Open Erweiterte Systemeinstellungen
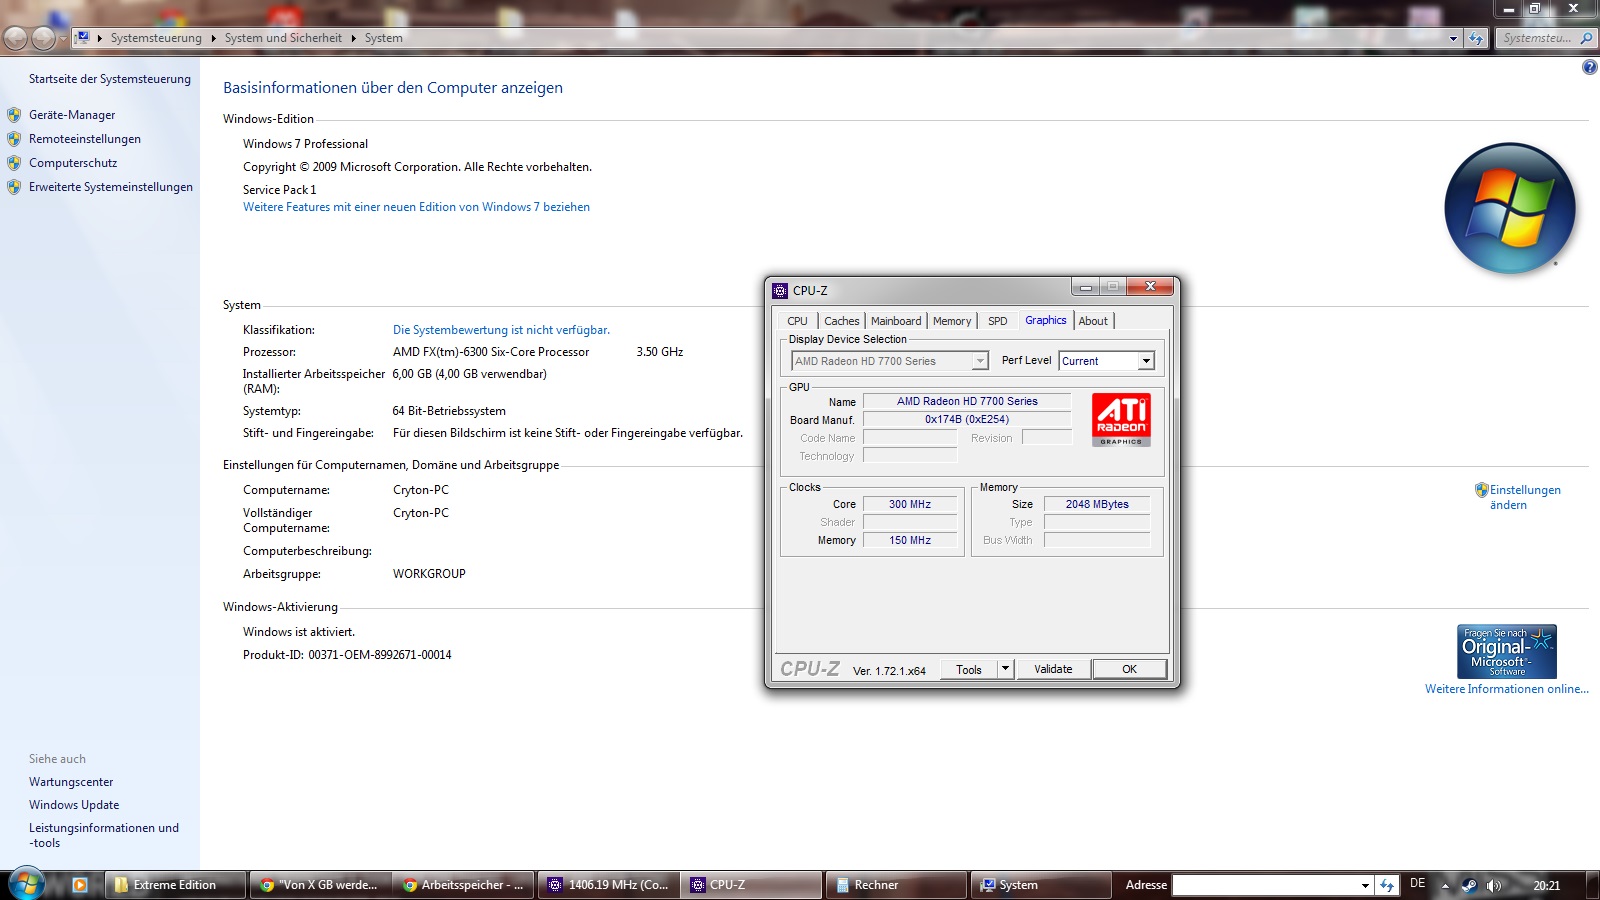The width and height of the screenshot is (1600, 900). click(x=111, y=187)
